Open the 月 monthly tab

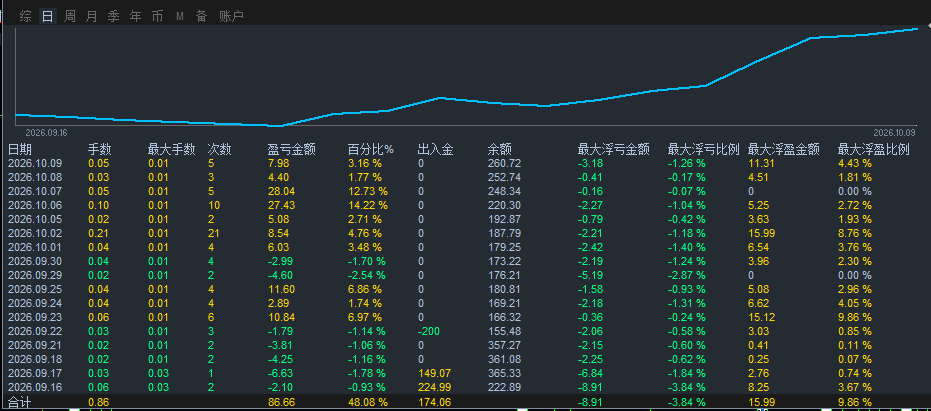[x=91, y=17]
